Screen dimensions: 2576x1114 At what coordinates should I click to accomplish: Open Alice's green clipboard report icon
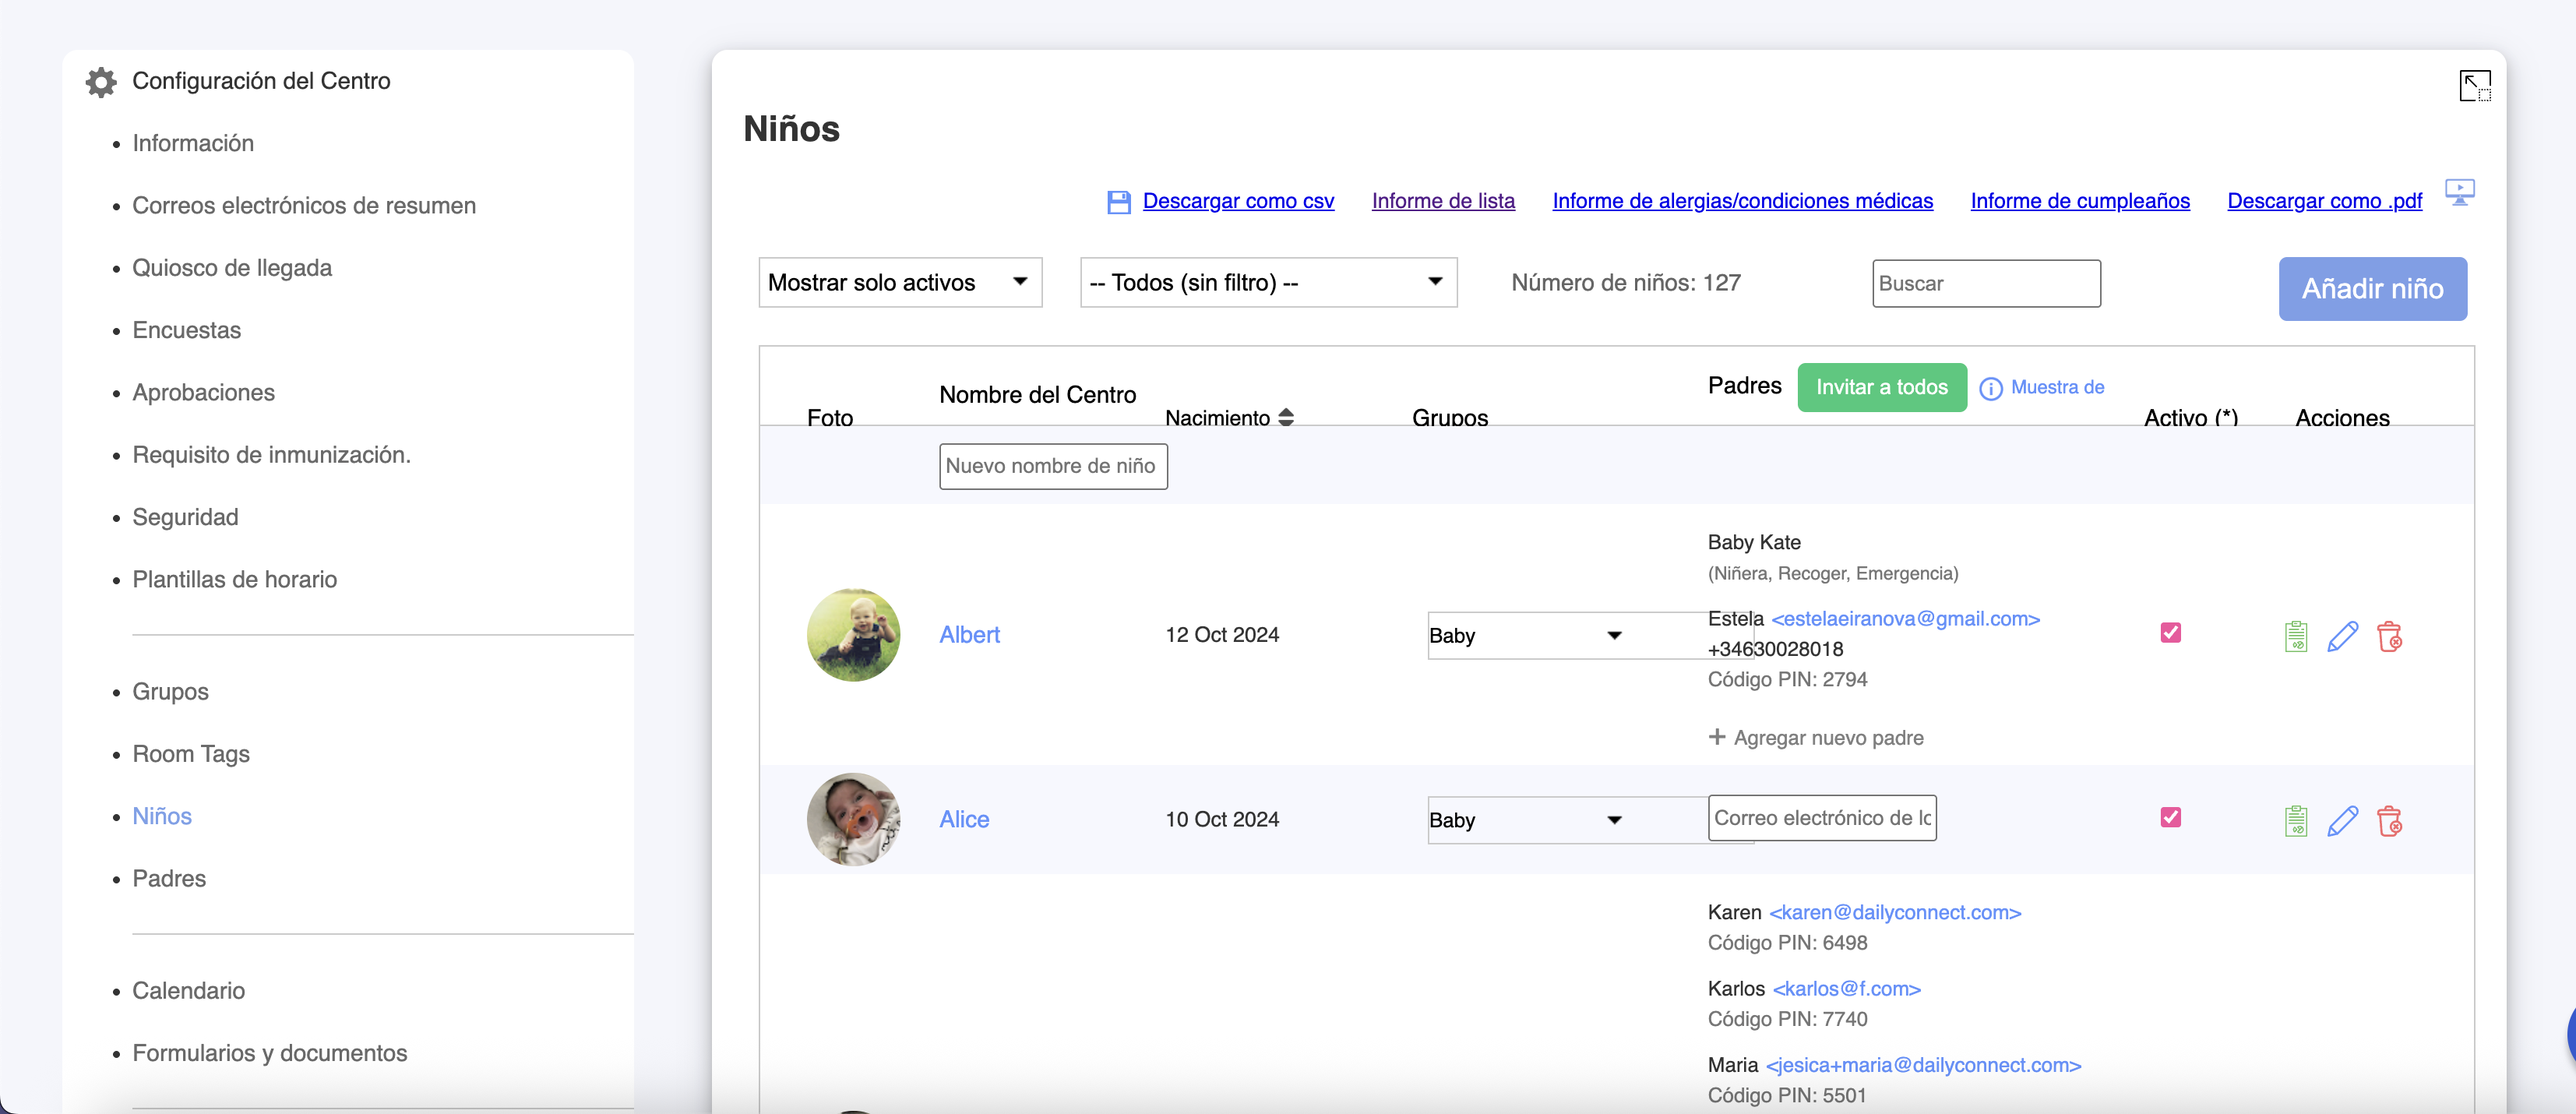[x=2296, y=821]
